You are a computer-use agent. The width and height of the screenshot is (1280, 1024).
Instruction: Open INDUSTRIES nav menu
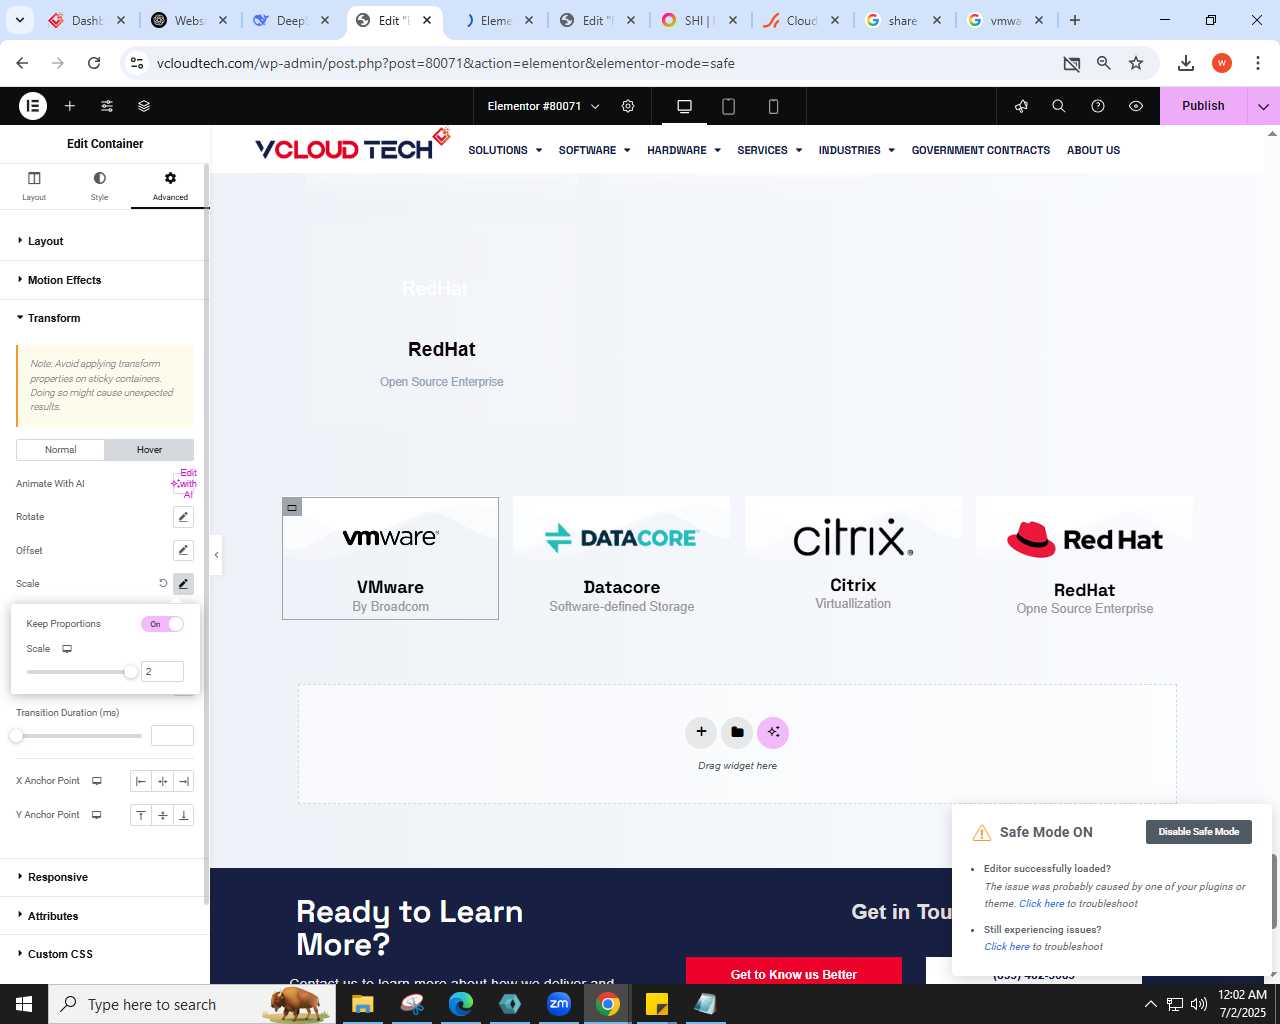(856, 150)
